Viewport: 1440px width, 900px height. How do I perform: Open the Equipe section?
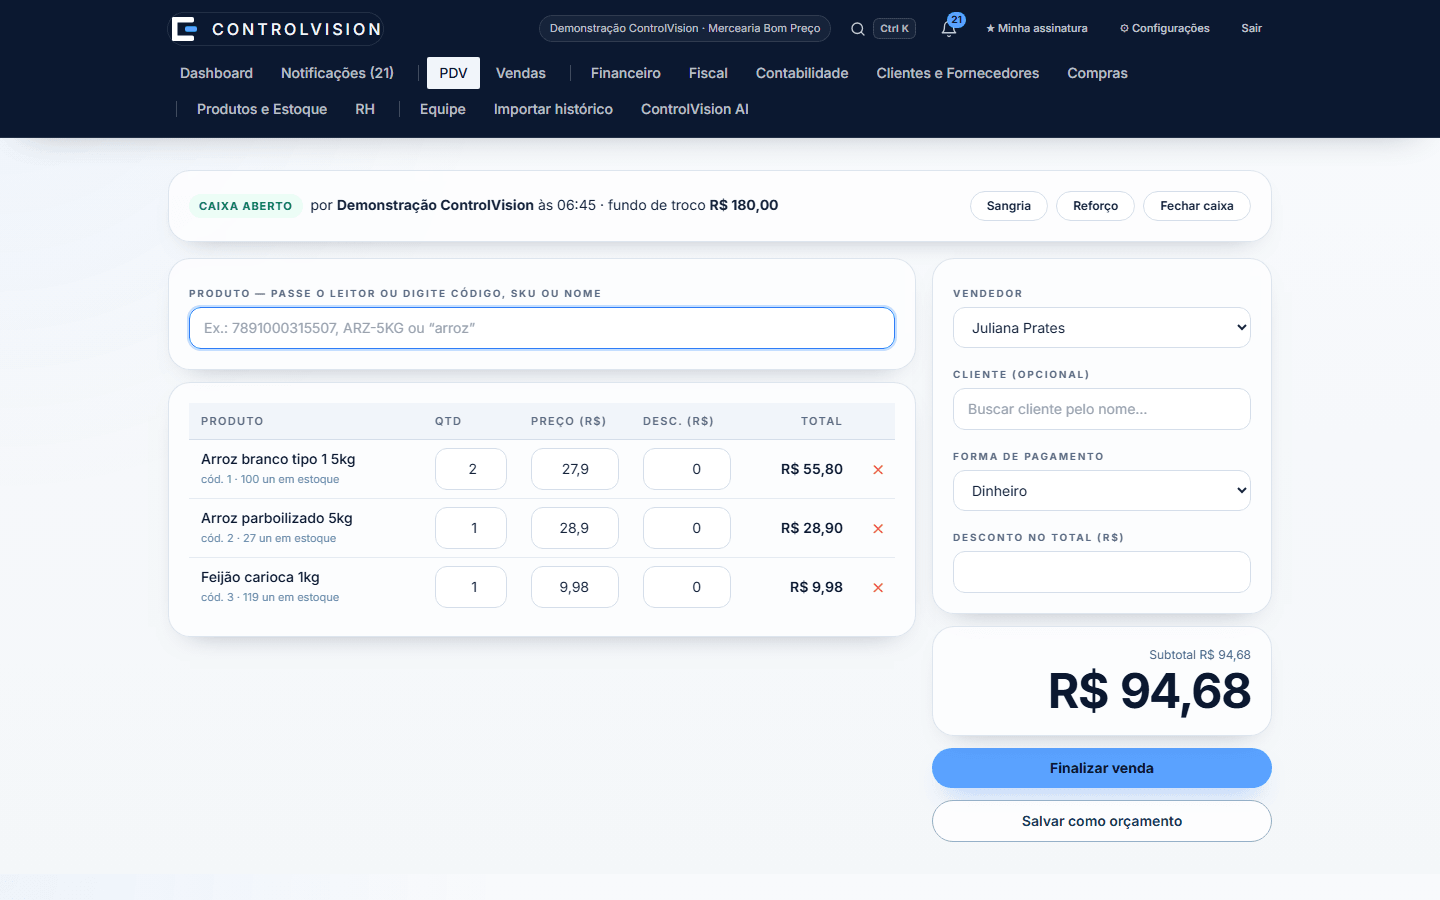tap(443, 109)
